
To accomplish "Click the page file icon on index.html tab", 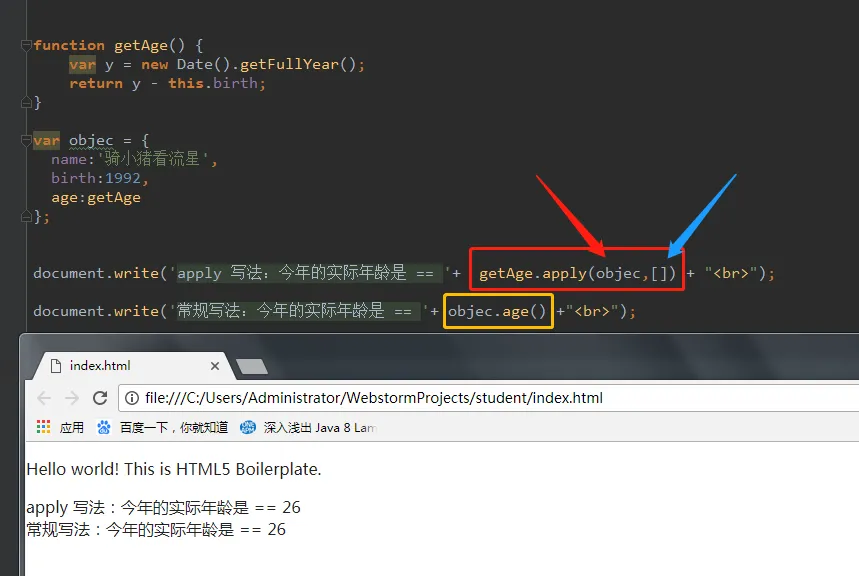I will tap(55, 366).
